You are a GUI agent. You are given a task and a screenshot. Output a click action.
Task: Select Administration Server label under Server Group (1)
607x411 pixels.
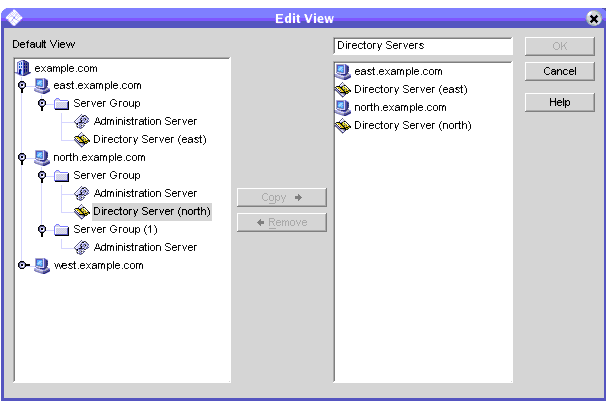point(145,247)
